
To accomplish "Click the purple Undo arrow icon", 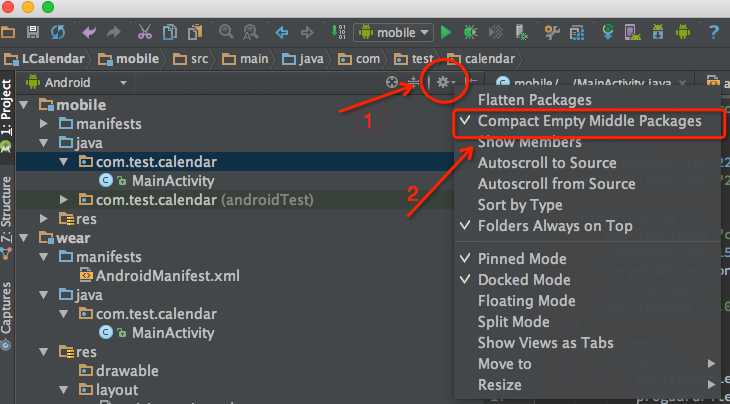I will click(89, 32).
